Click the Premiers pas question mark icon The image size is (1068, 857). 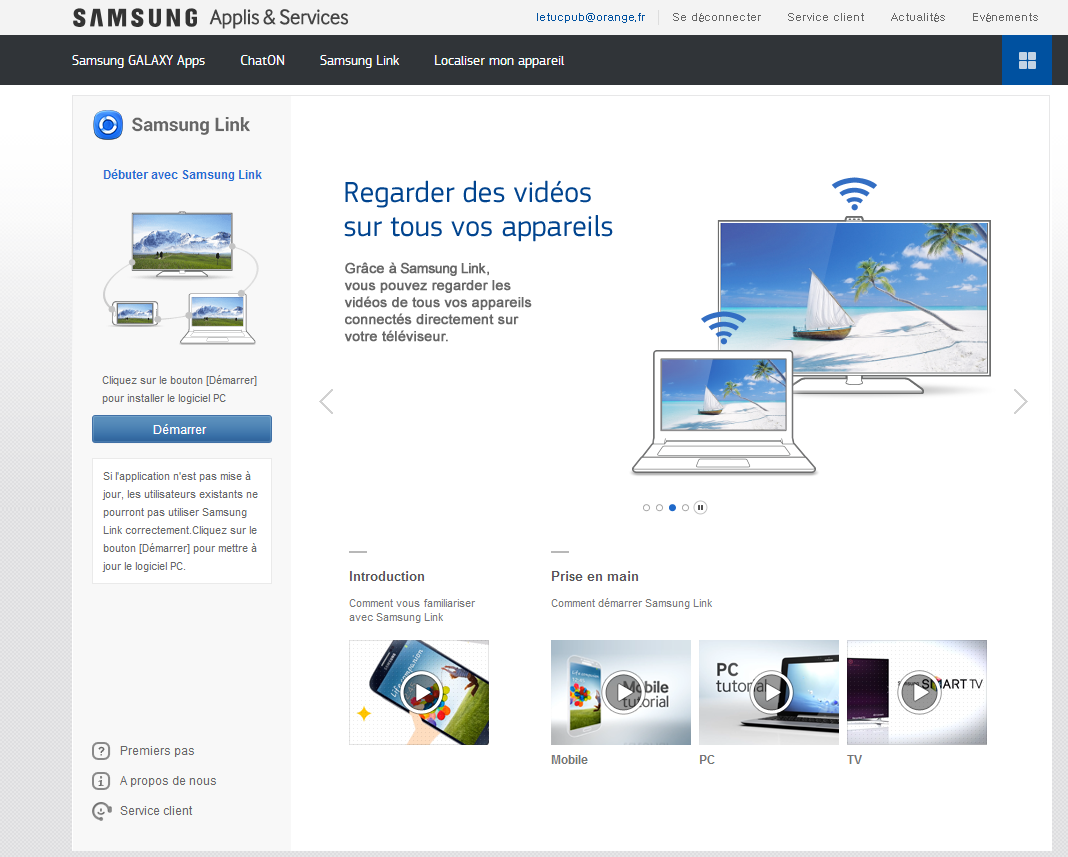pyautogui.click(x=101, y=751)
